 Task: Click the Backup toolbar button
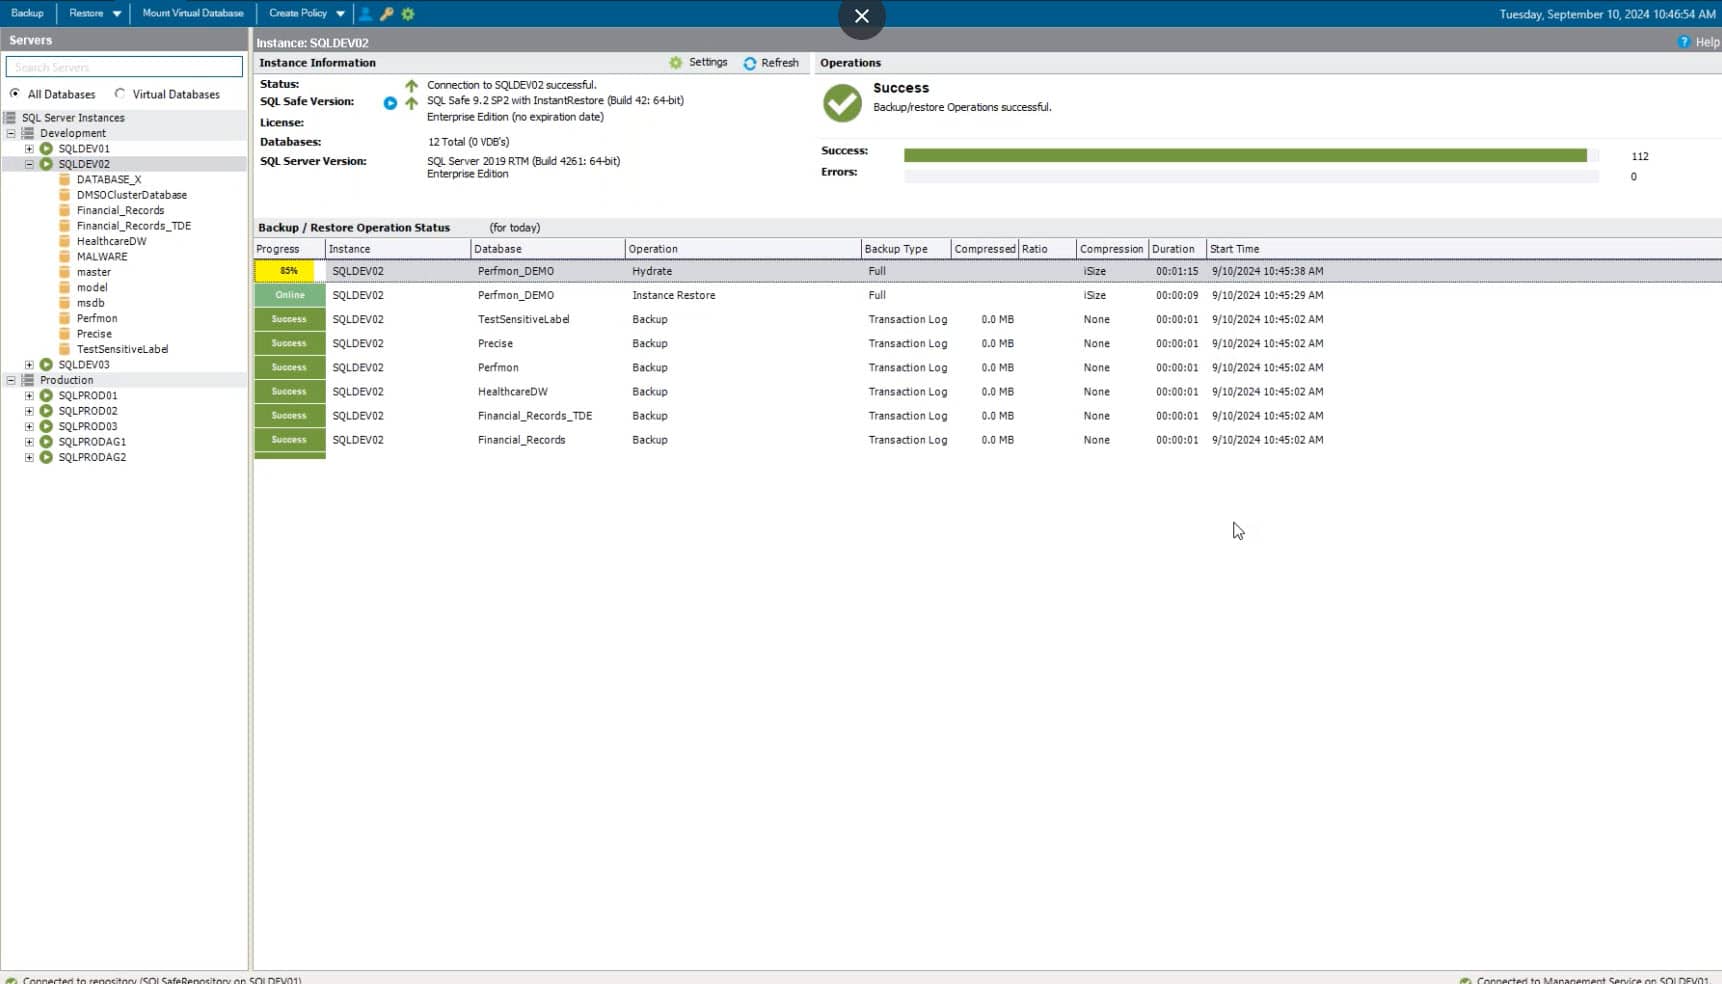(27, 13)
